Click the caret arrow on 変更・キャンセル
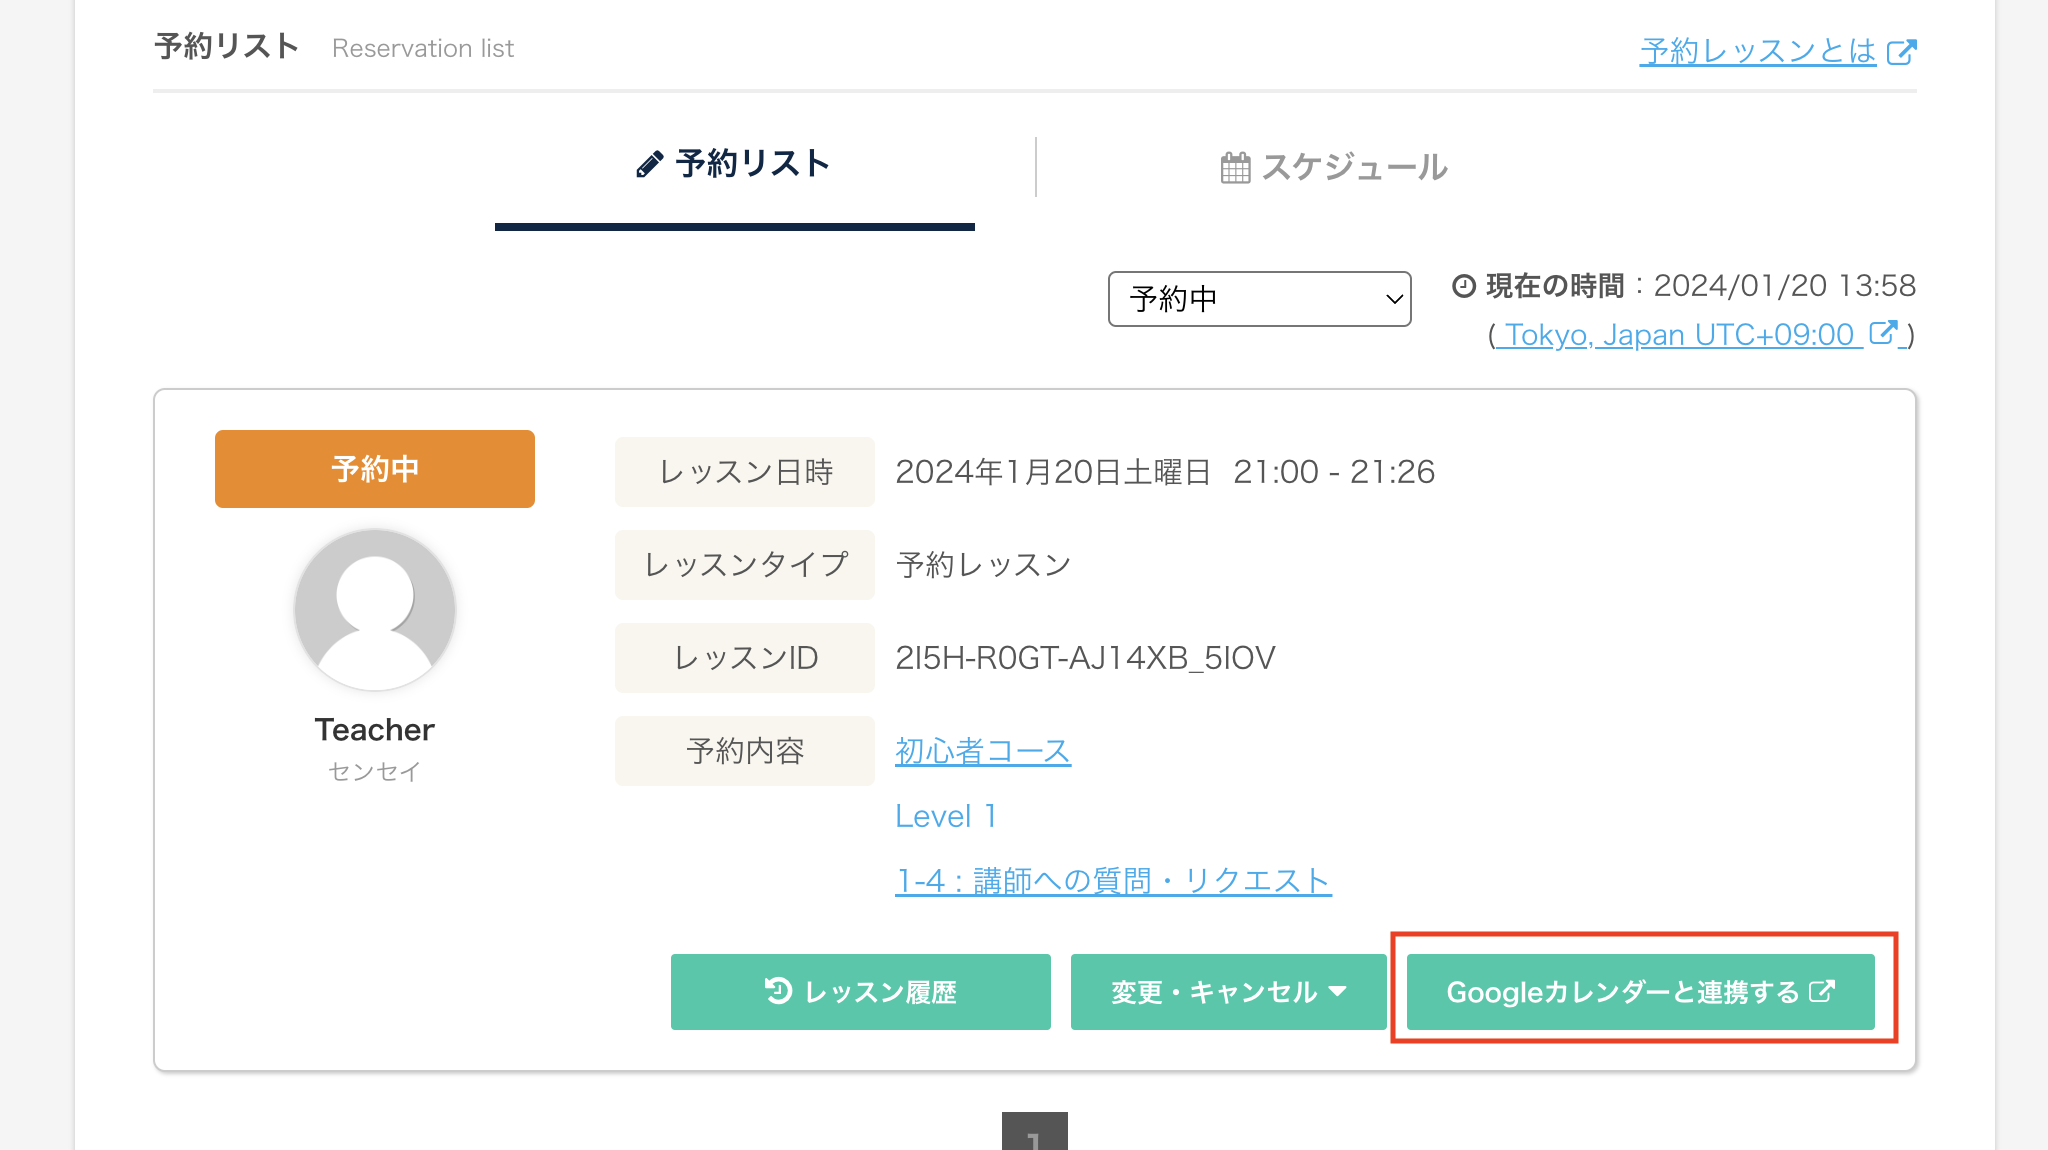The image size is (2048, 1150). coord(1338,992)
